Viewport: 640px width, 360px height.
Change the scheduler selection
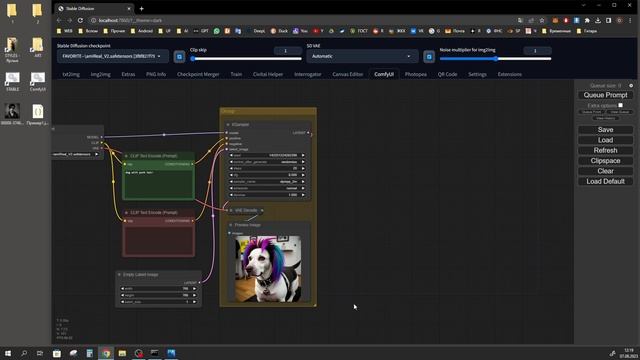267,188
